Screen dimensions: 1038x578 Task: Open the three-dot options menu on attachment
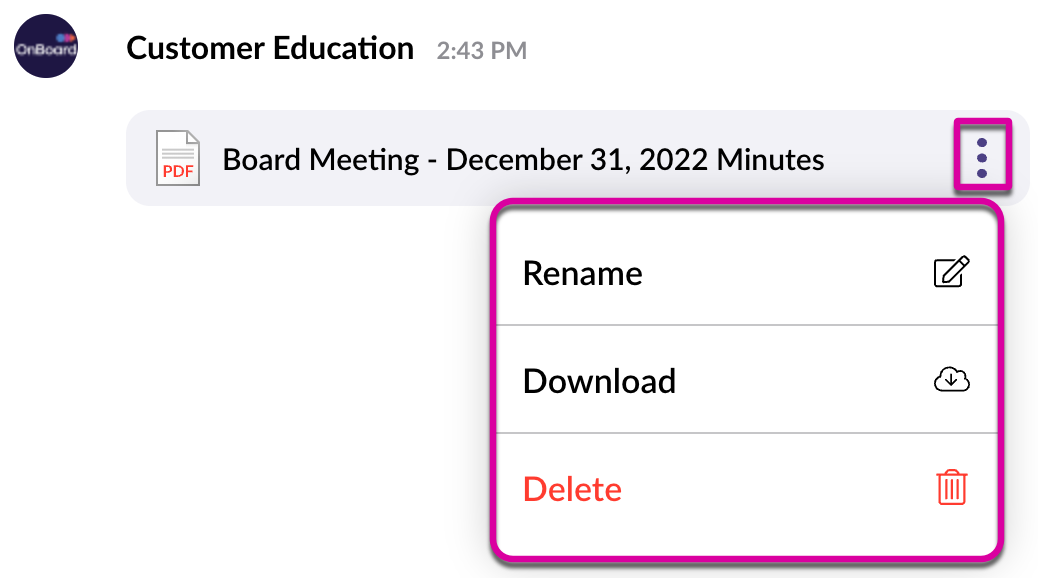(981, 158)
